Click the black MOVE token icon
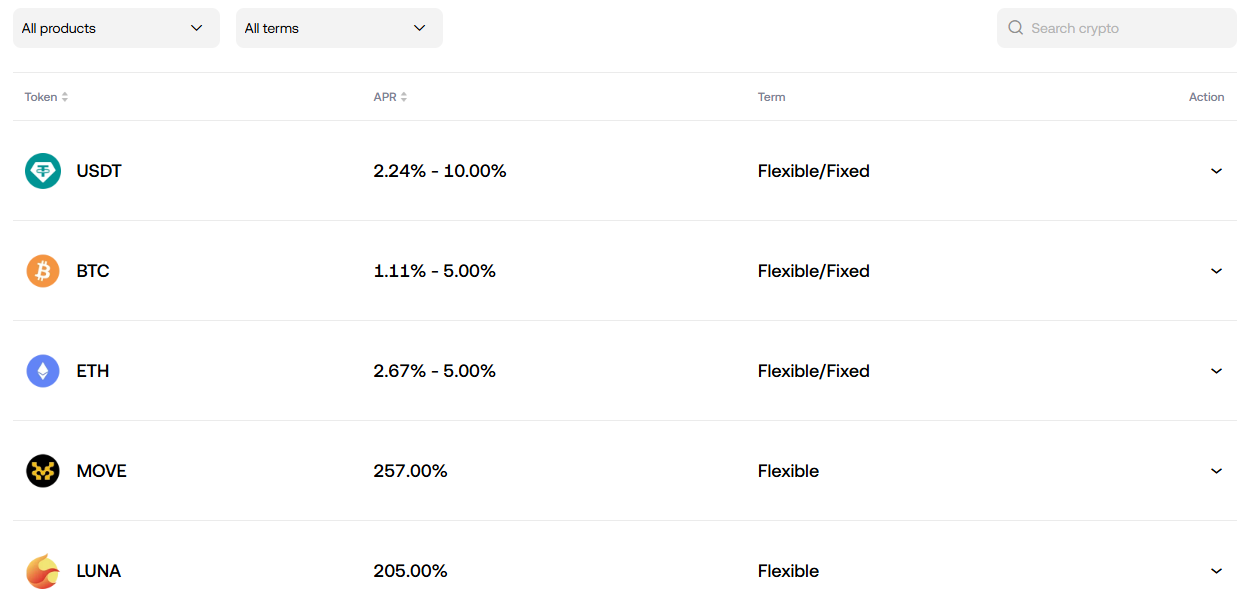1260x600 pixels. tap(43, 471)
